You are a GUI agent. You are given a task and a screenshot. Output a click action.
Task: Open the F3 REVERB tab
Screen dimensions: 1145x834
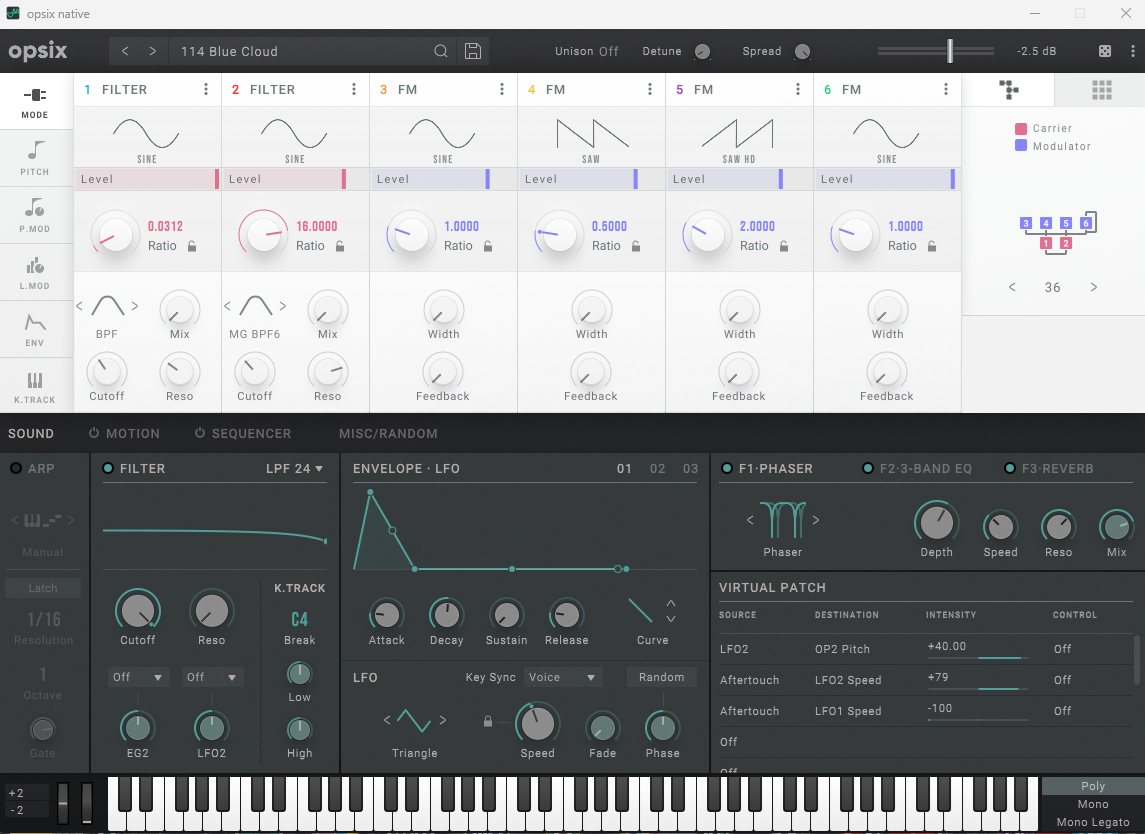coord(1057,468)
